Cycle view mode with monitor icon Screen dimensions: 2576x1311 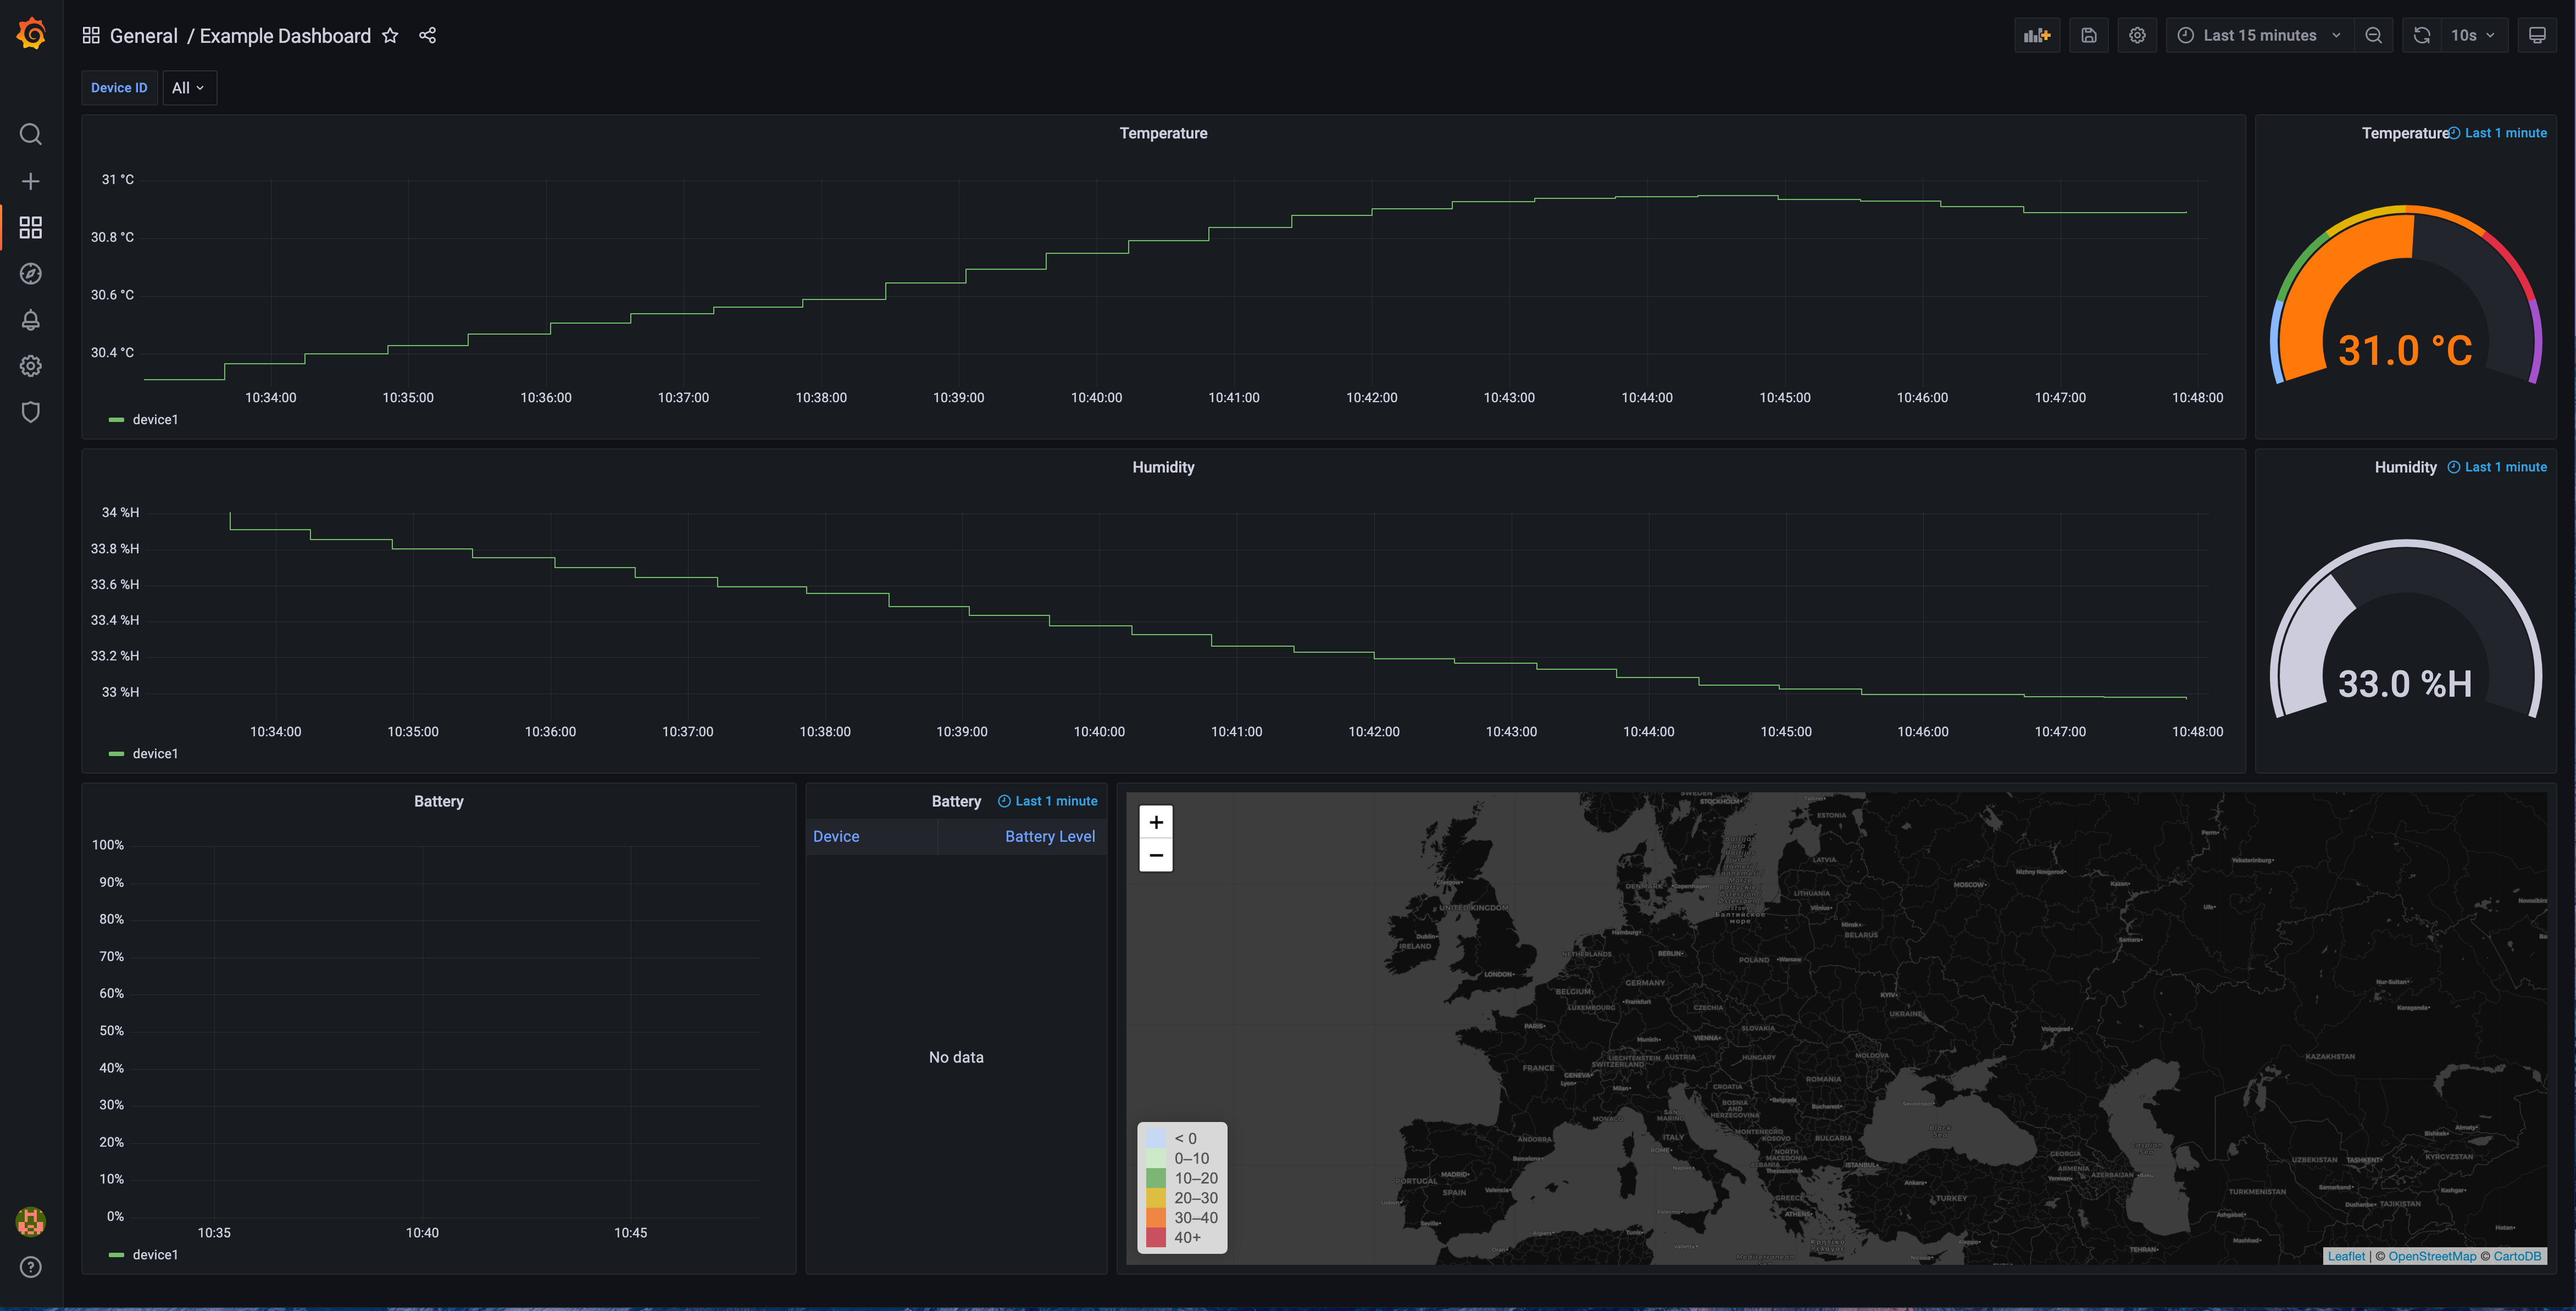coord(2537,35)
